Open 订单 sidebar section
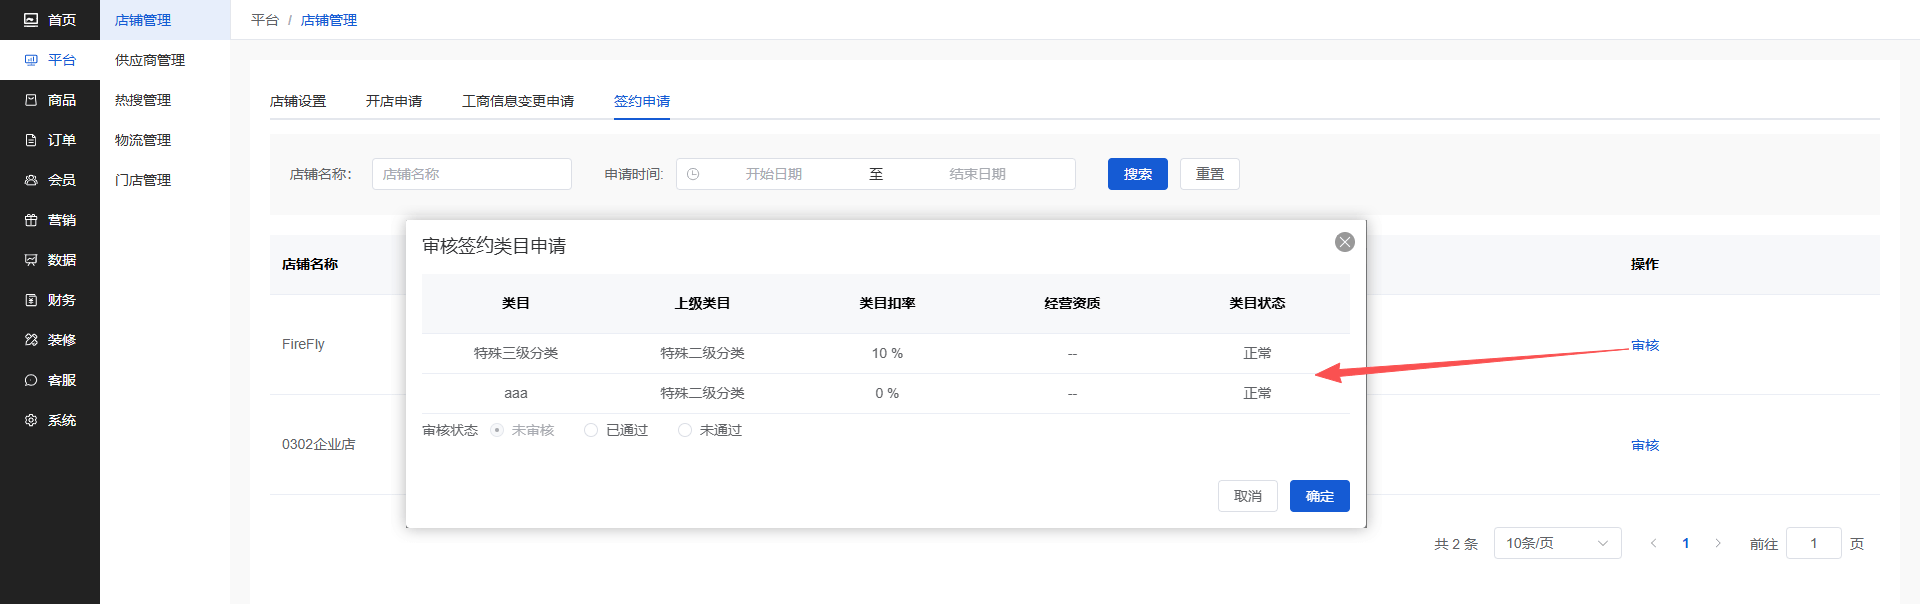Image resolution: width=1920 pixels, height=604 pixels. pyautogui.click(x=50, y=140)
